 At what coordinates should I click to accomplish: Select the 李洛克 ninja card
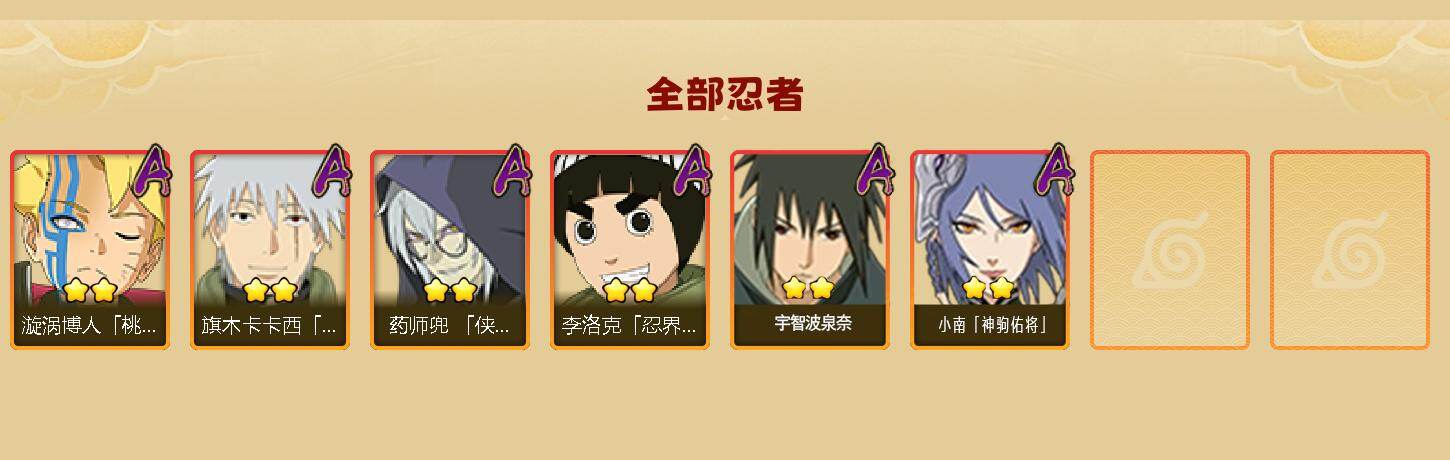click(x=630, y=250)
